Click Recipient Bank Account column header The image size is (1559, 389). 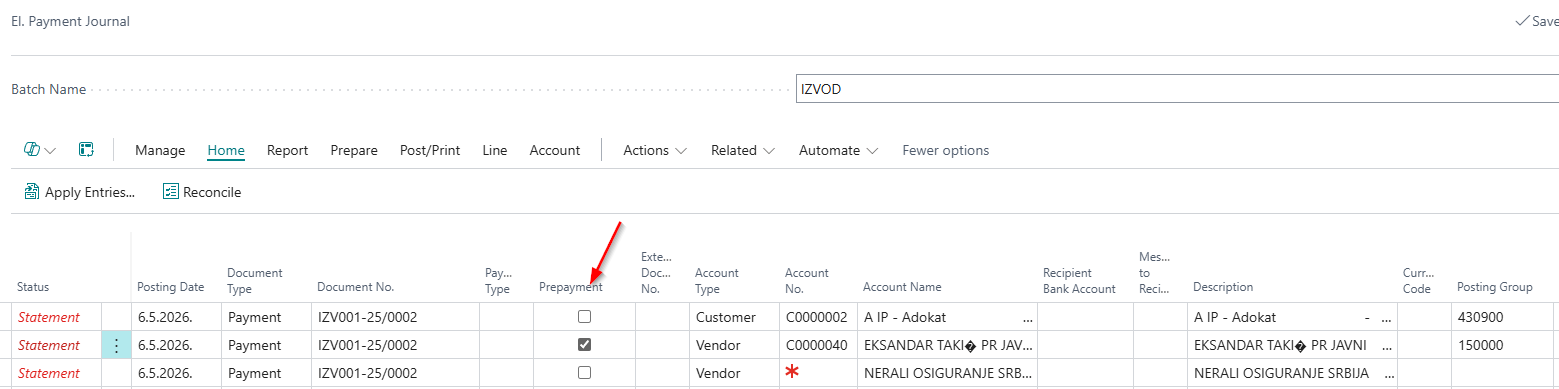(x=1079, y=280)
